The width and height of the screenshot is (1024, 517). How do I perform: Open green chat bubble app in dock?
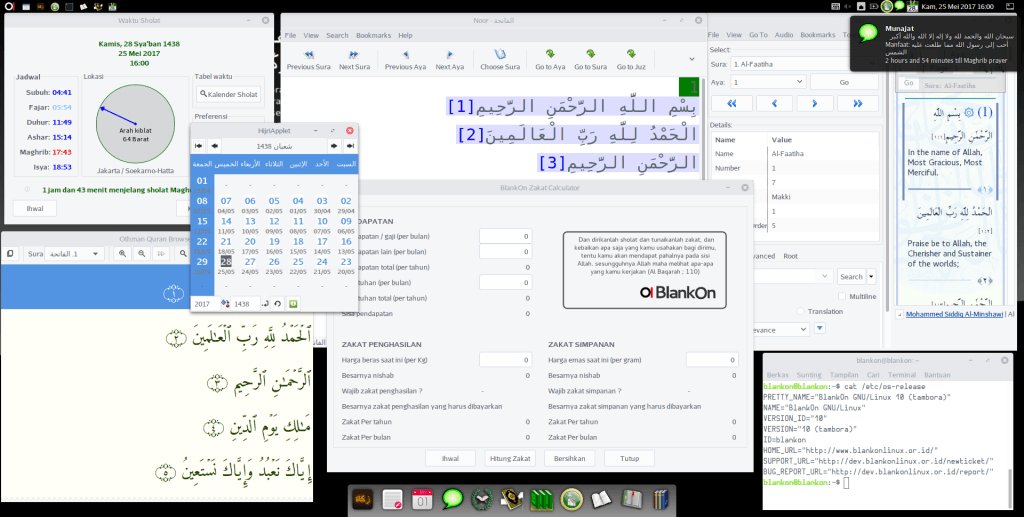[x=452, y=499]
